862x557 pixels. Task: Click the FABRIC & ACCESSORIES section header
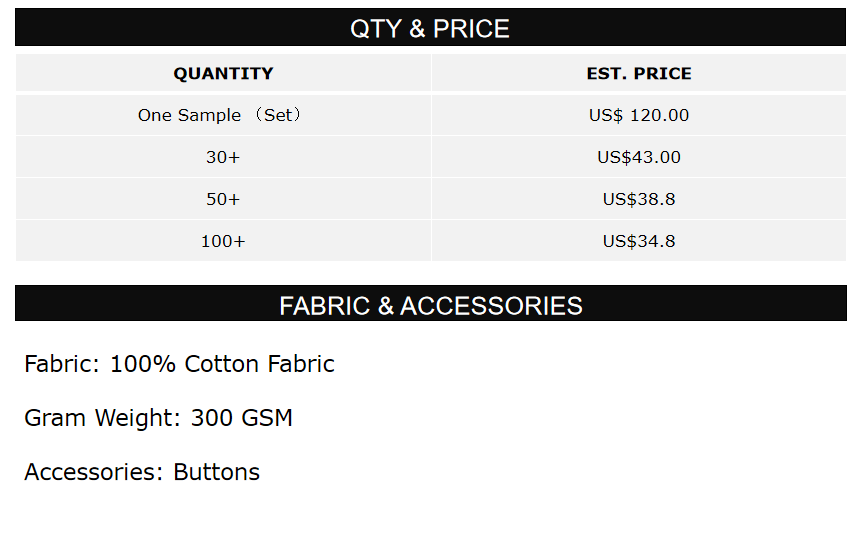(x=431, y=305)
